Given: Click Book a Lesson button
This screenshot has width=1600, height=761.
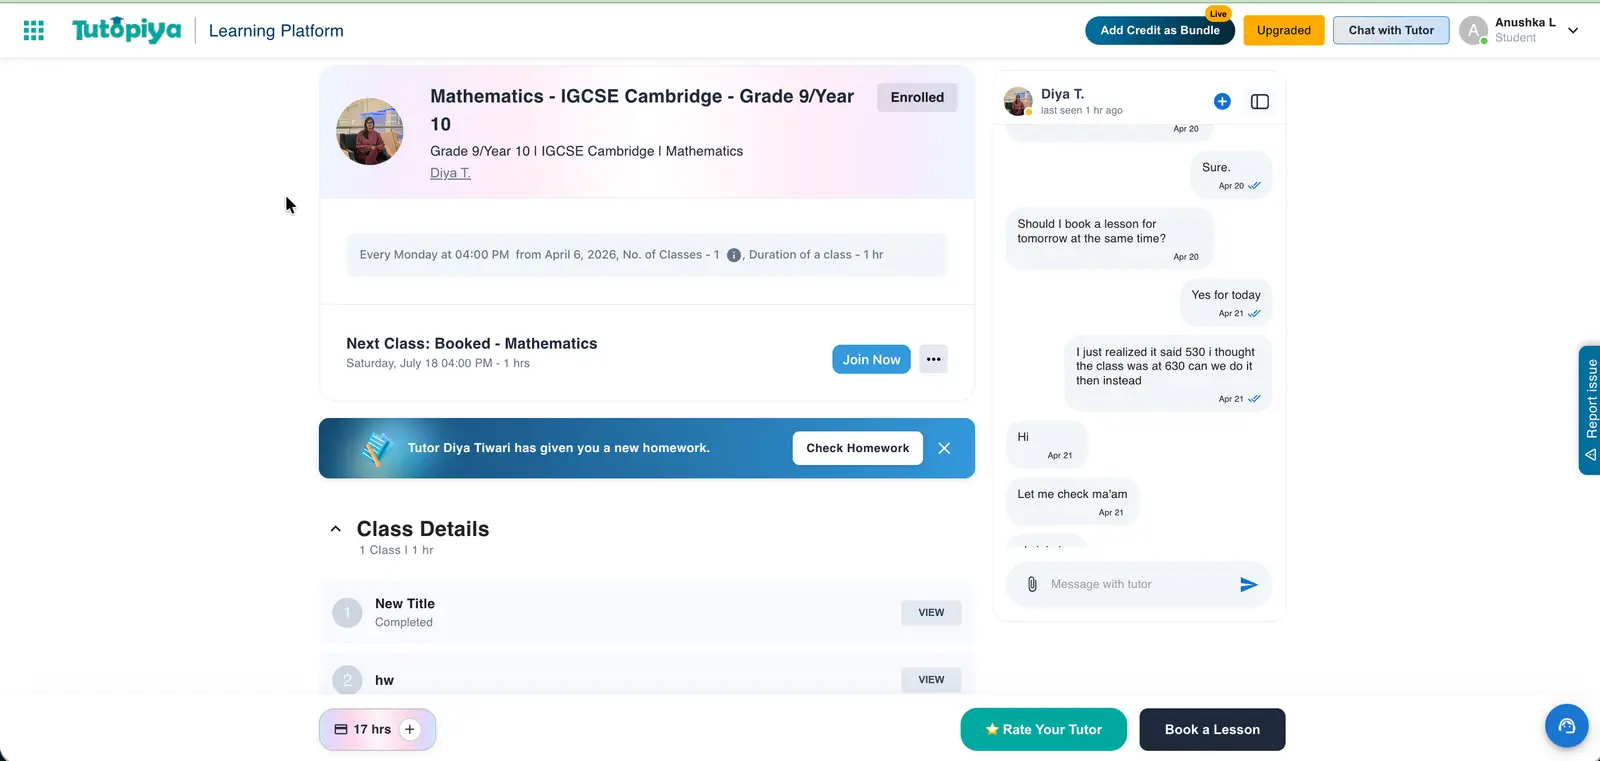Looking at the screenshot, I should click(1212, 729).
